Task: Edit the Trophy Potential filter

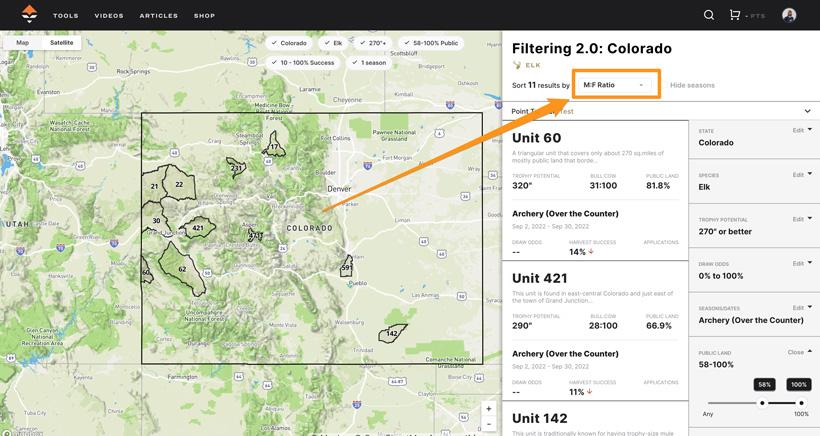Action: [x=802, y=219]
